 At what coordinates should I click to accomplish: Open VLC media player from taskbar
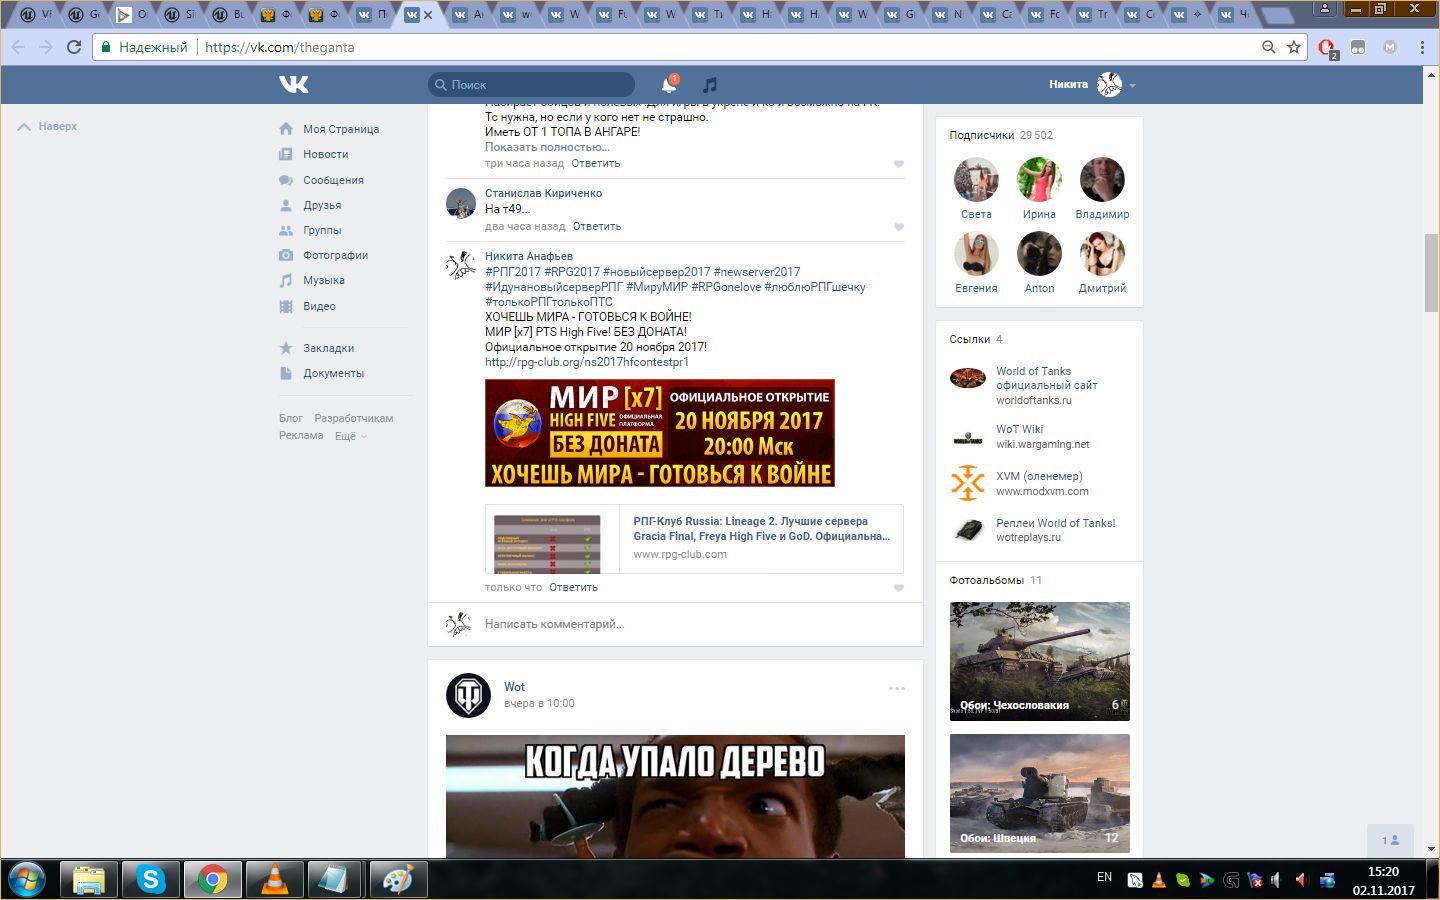tap(274, 879)
